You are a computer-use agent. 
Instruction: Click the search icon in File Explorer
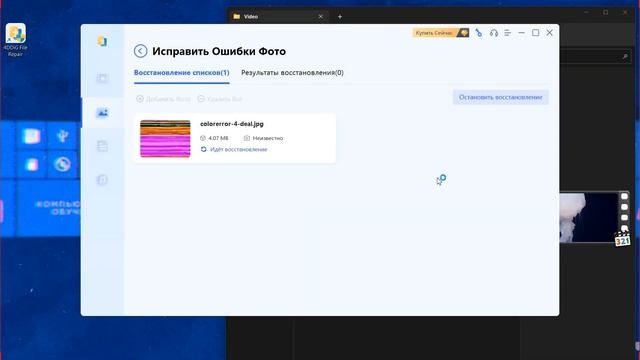point(625,57)
